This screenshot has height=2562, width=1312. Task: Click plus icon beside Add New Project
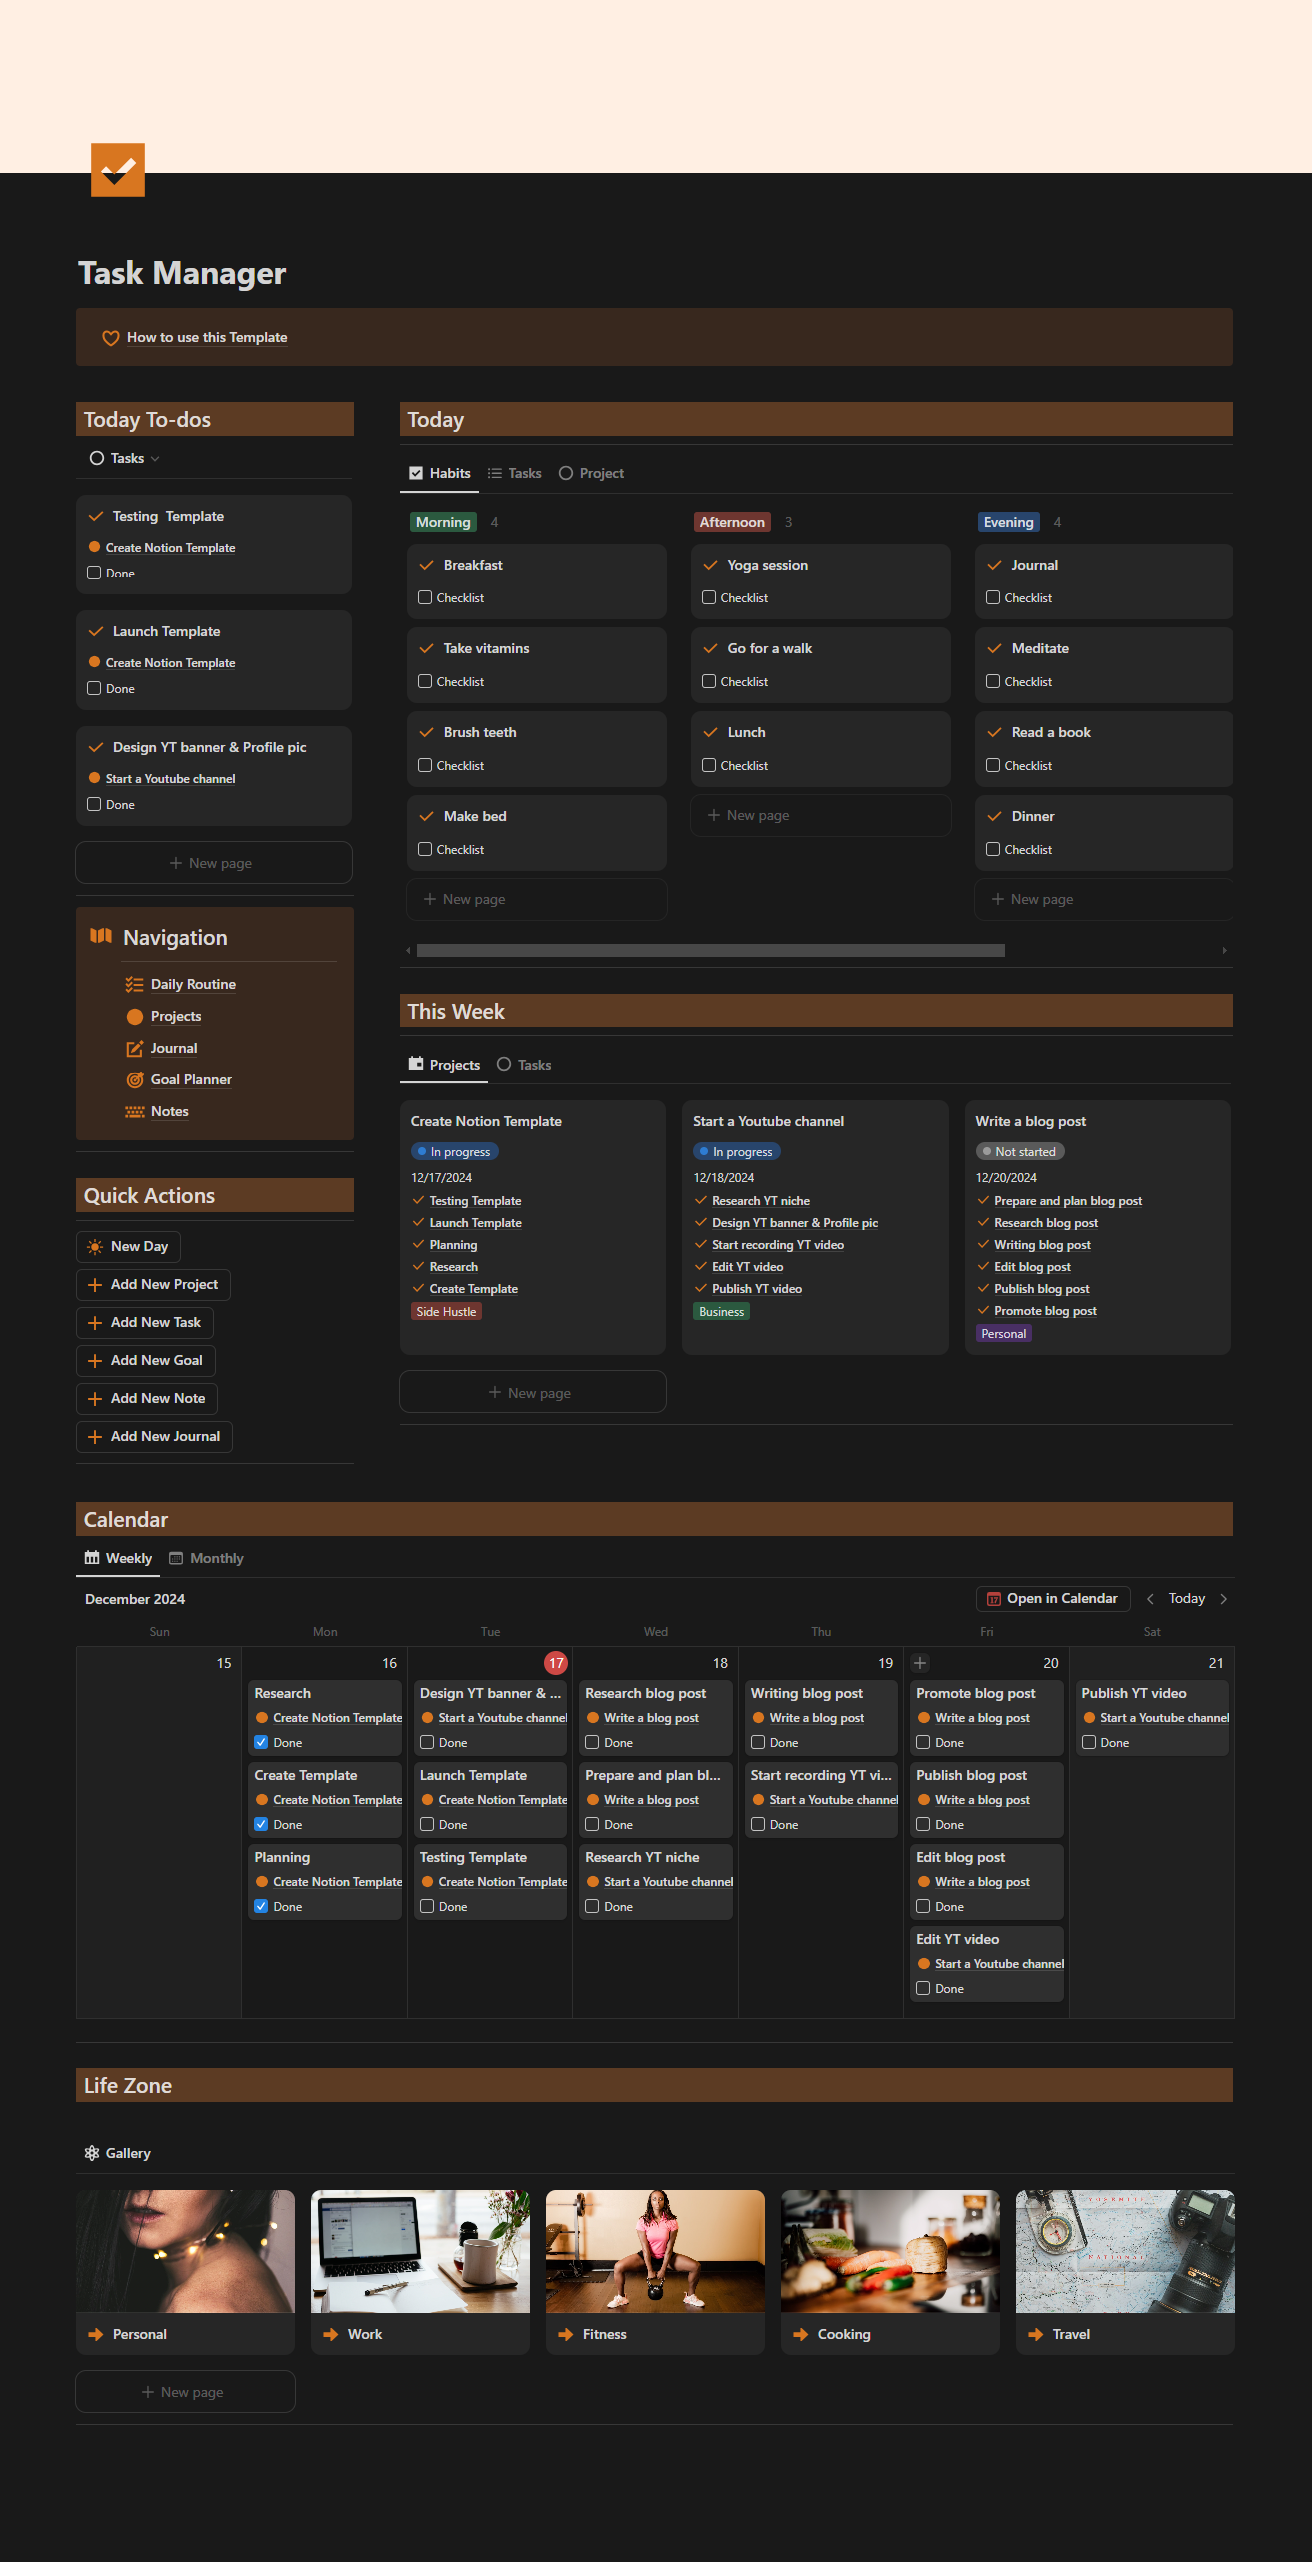tap(95, 1285)
